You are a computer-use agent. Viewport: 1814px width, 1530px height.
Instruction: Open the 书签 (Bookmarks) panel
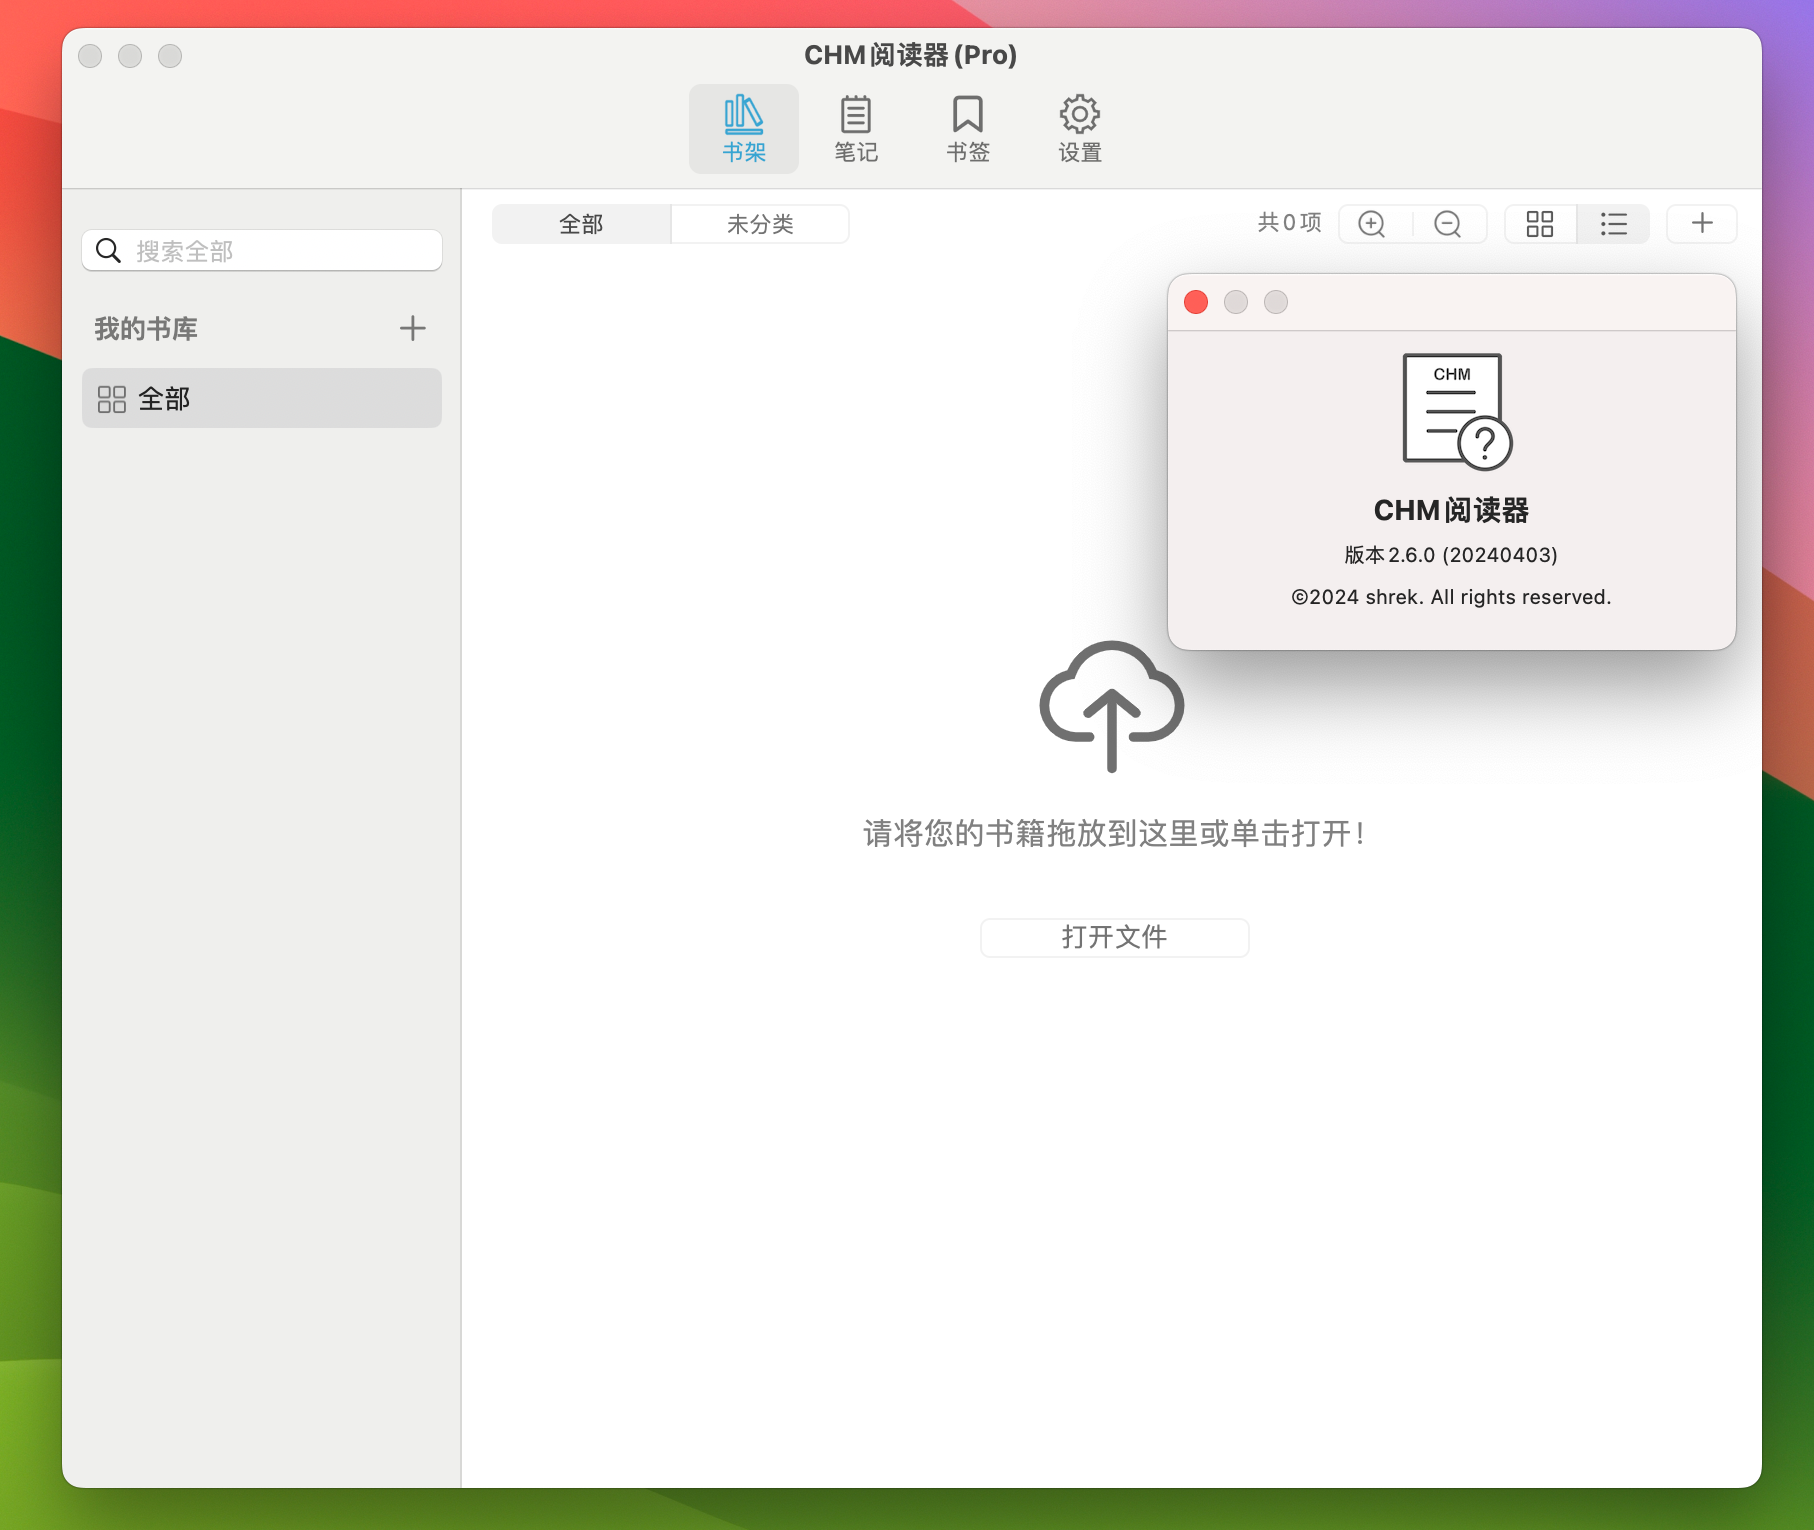[966, 128]
